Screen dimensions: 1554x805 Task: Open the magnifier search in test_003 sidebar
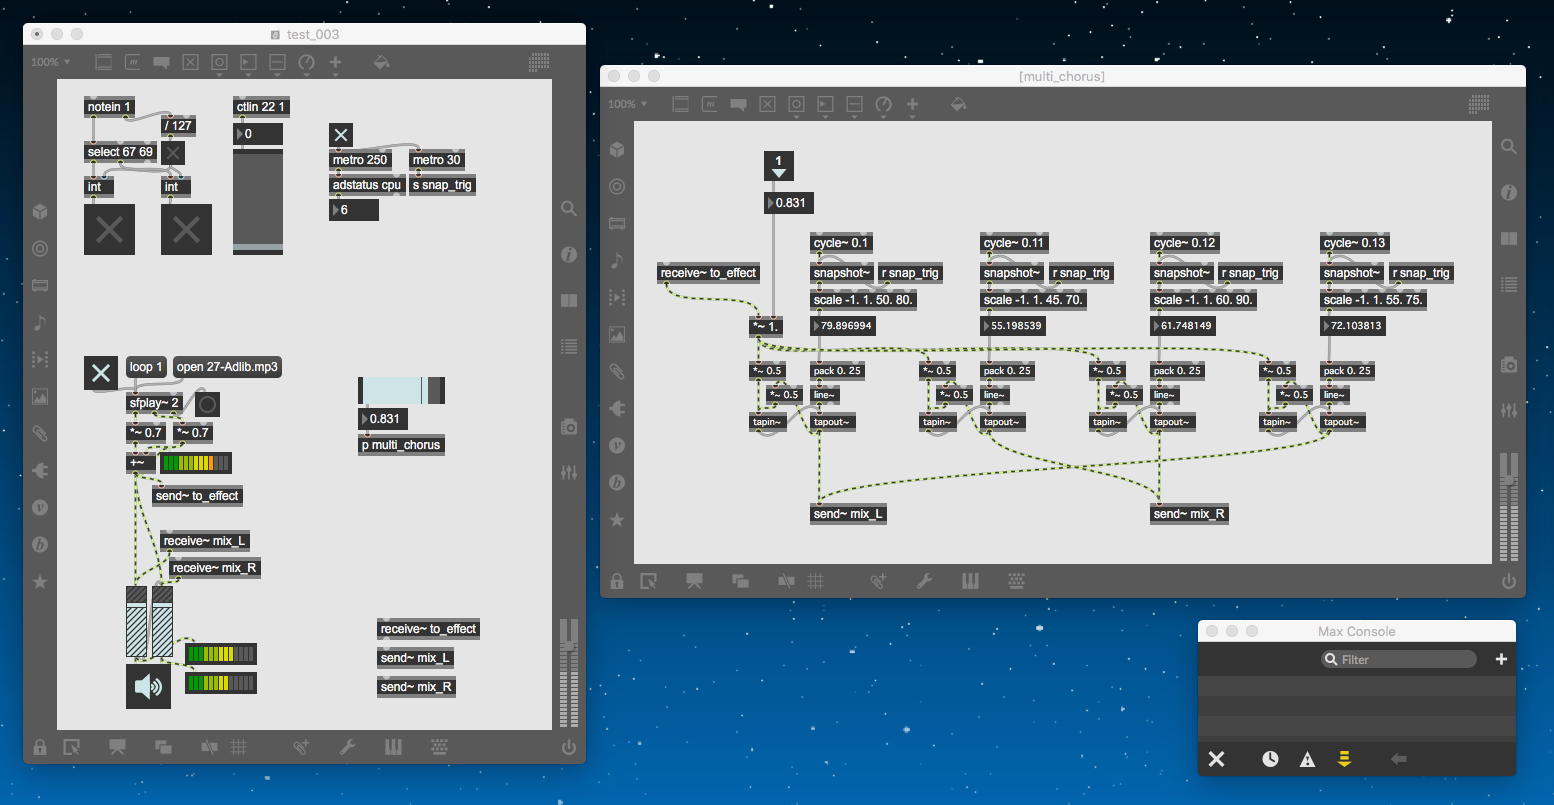click(569, 209)
